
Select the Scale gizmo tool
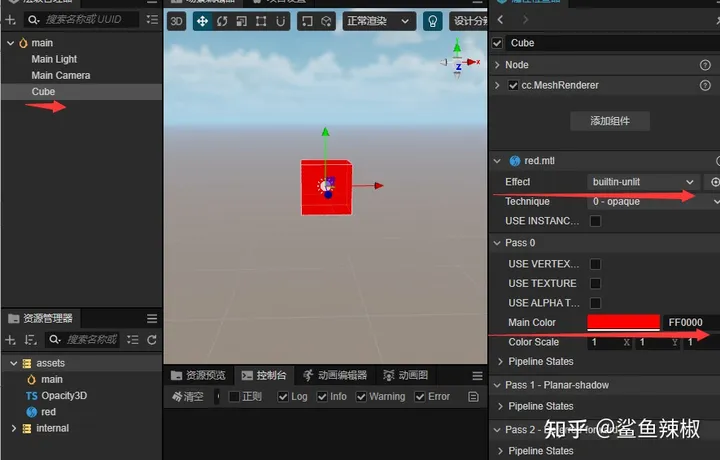pos(242,22)
